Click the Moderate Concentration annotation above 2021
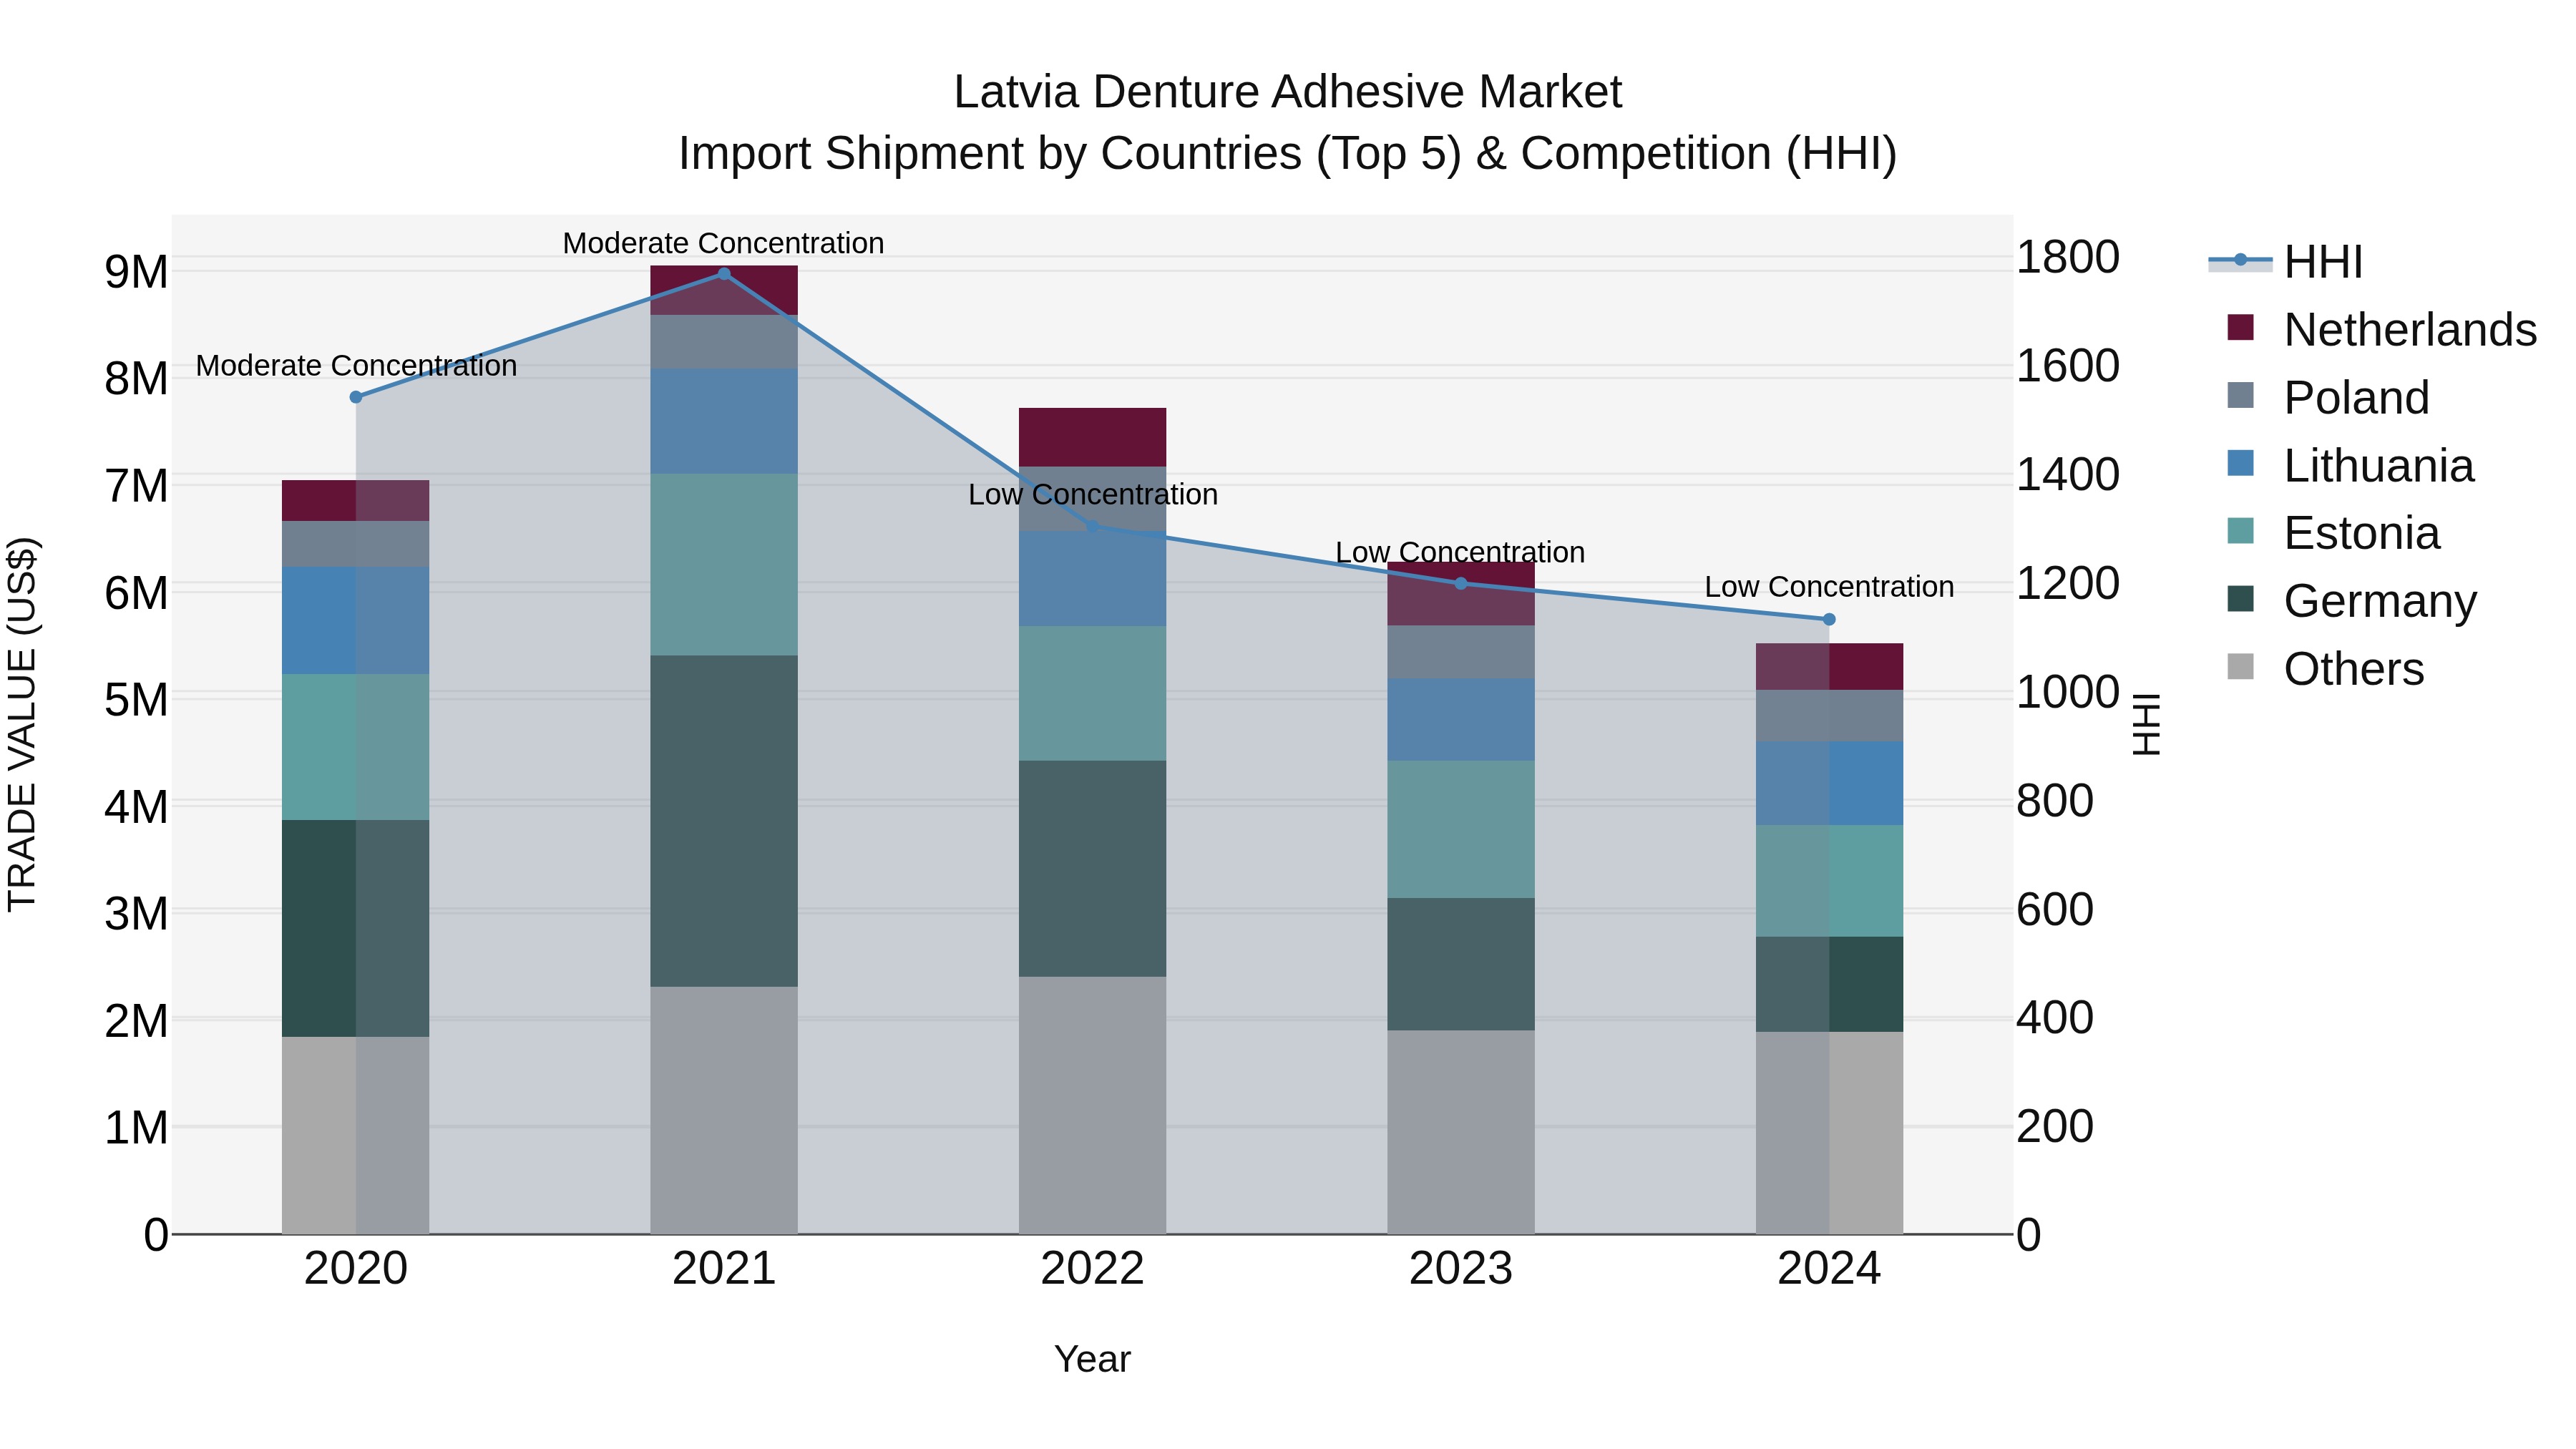Viewport: 2576px width, 1449px height. [x=723, y=243]
